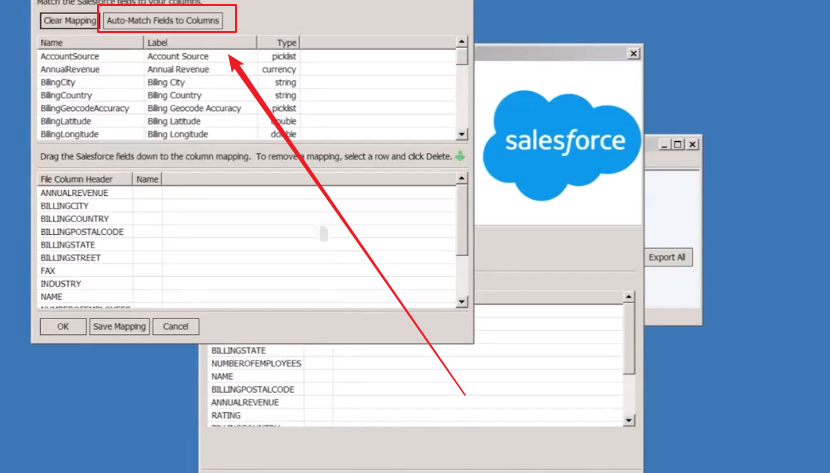Close the Salesforce logo window
The height and width of the screenshot is (473, 830).
pos(633,53)
